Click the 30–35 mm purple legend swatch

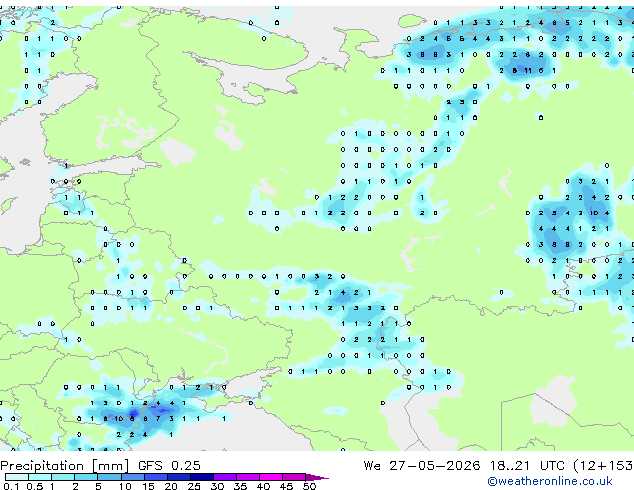click(225, 477)
